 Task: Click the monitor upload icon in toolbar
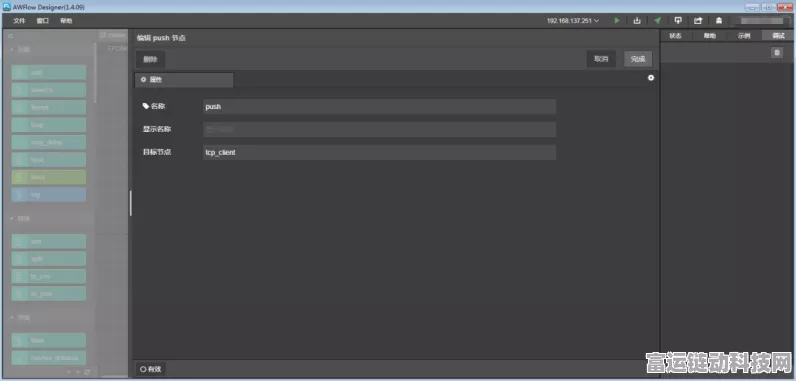point(678,21)
